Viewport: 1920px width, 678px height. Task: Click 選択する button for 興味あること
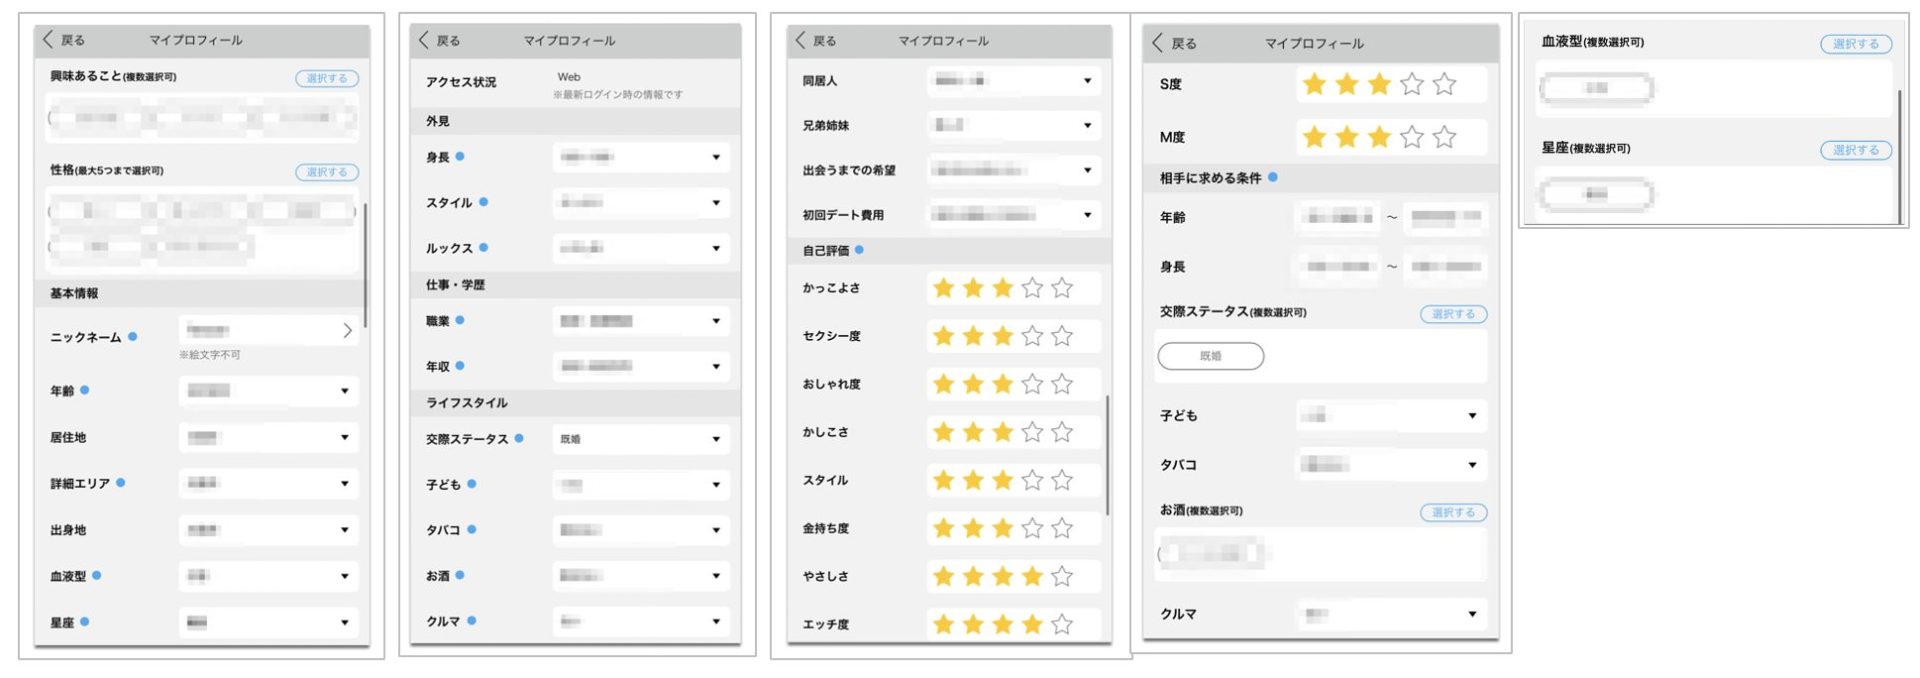click(326, 78)
